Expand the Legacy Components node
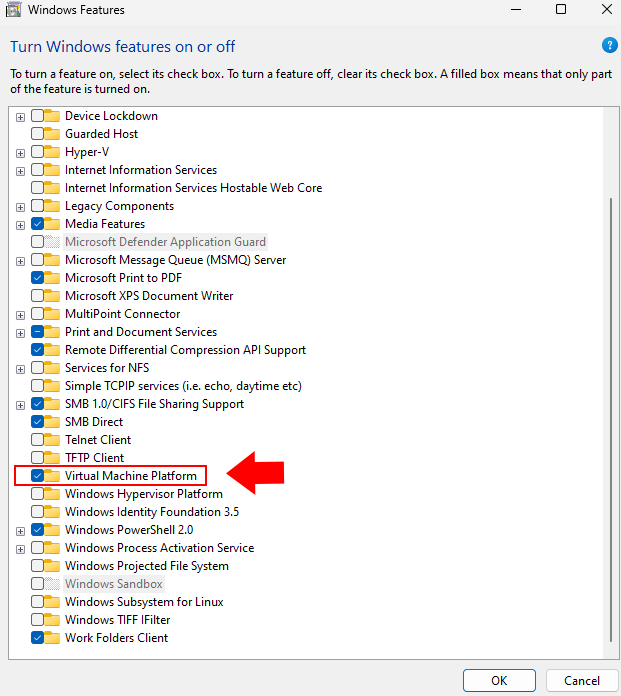Viewport: 621px width, 696px height. pyautogui.click(x=20, y=207)
